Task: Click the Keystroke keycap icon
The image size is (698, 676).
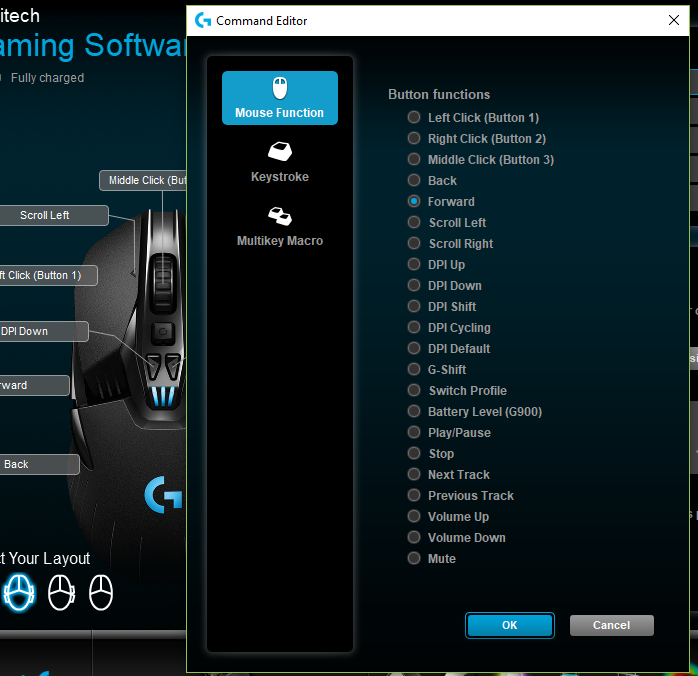Action: tap(280, 151)
